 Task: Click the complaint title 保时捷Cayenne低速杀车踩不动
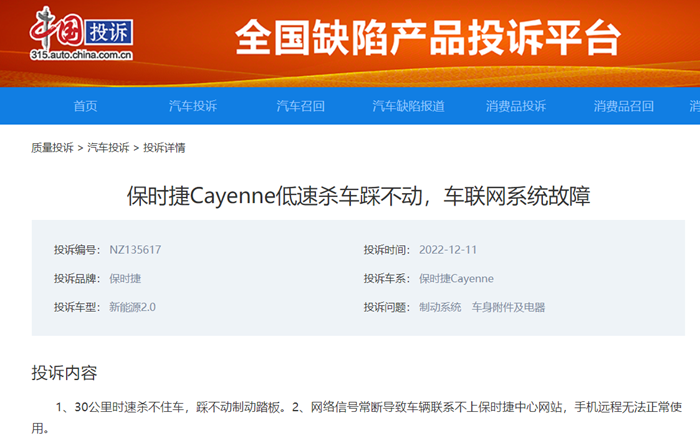(358, 196)
